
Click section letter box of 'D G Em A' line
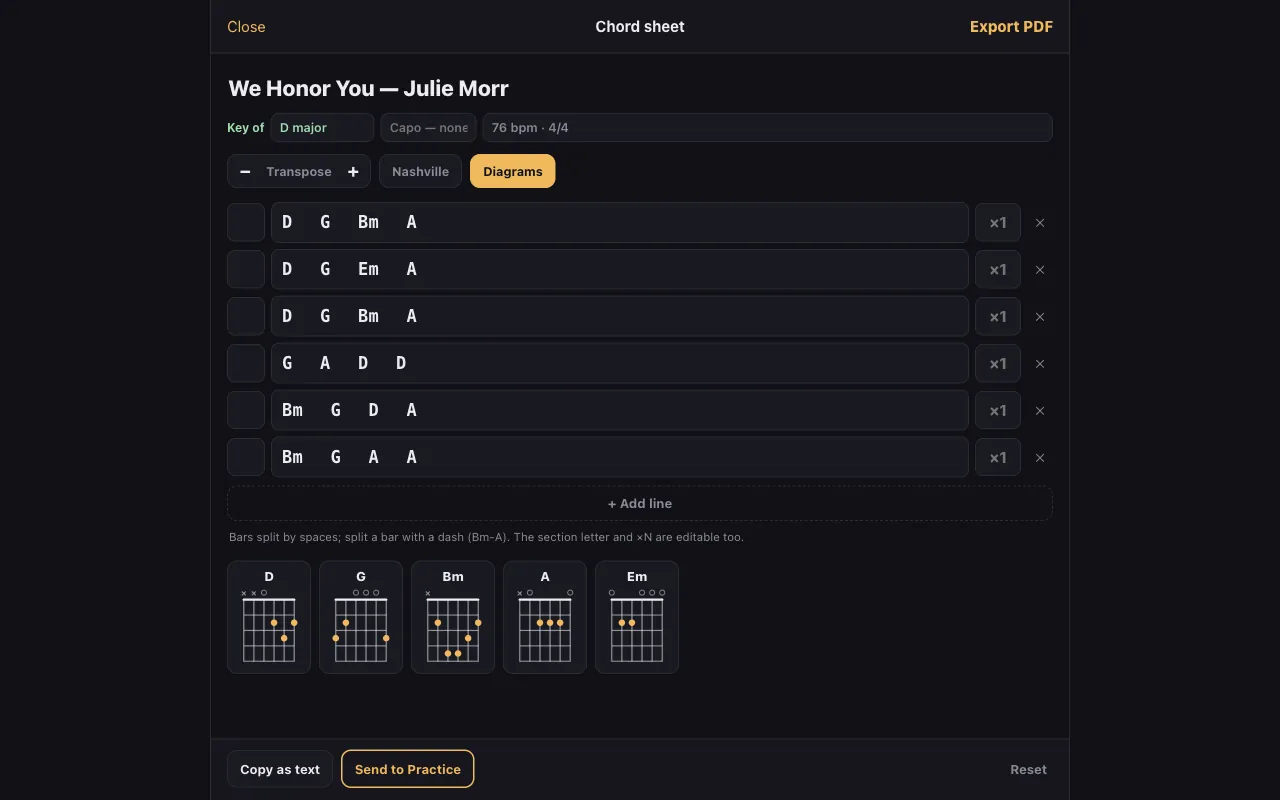coord(246,270)
